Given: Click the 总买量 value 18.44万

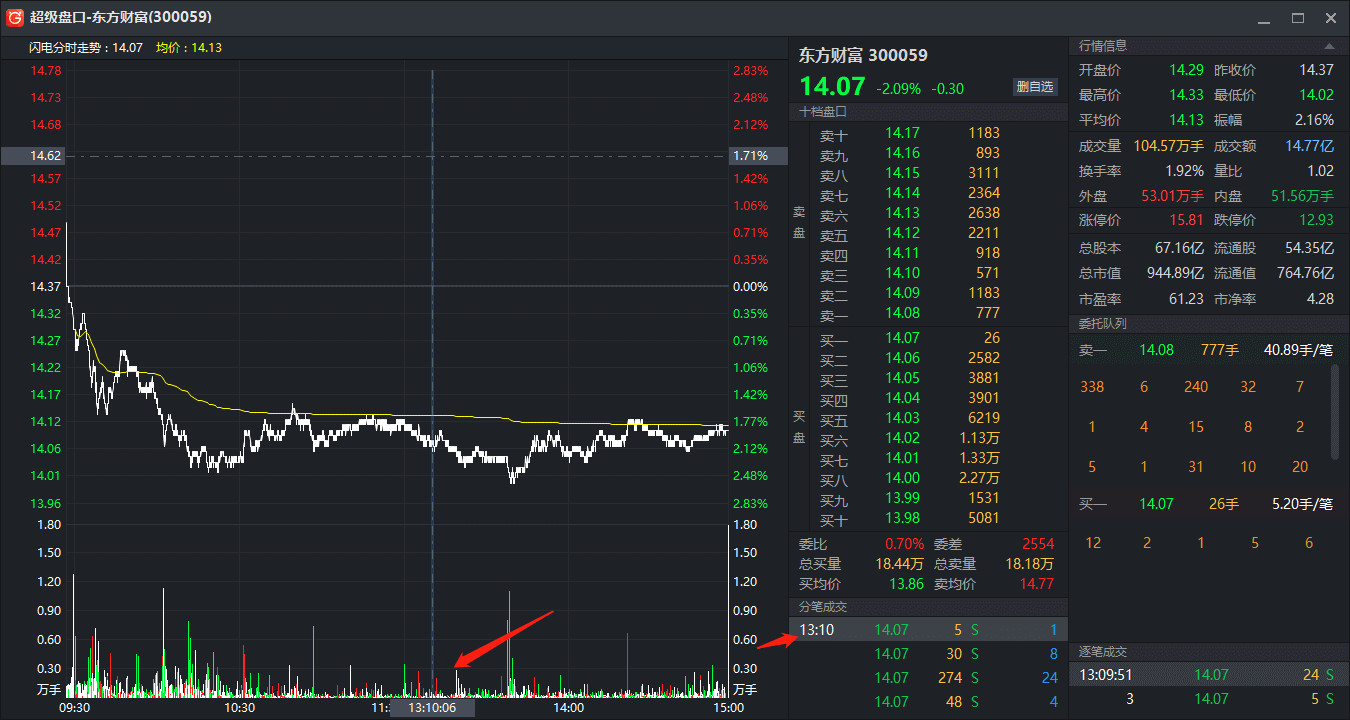Looking at the screenshot, I should (899, 564).
